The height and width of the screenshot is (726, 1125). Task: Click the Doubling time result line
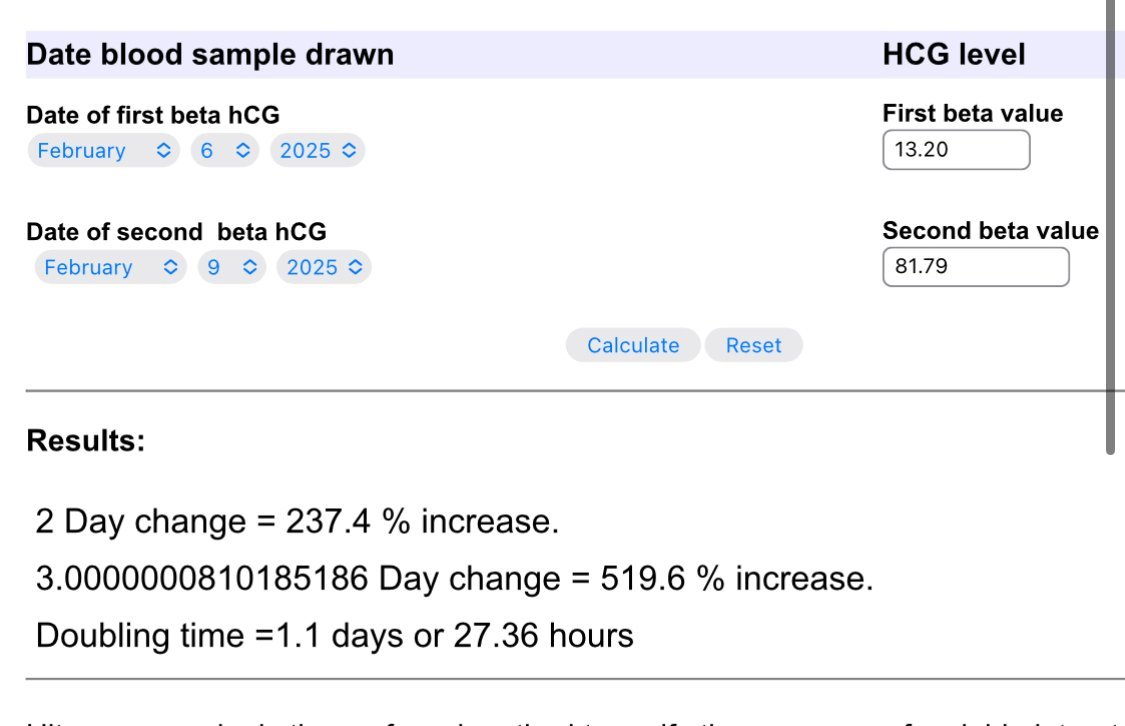coord(334,636)
